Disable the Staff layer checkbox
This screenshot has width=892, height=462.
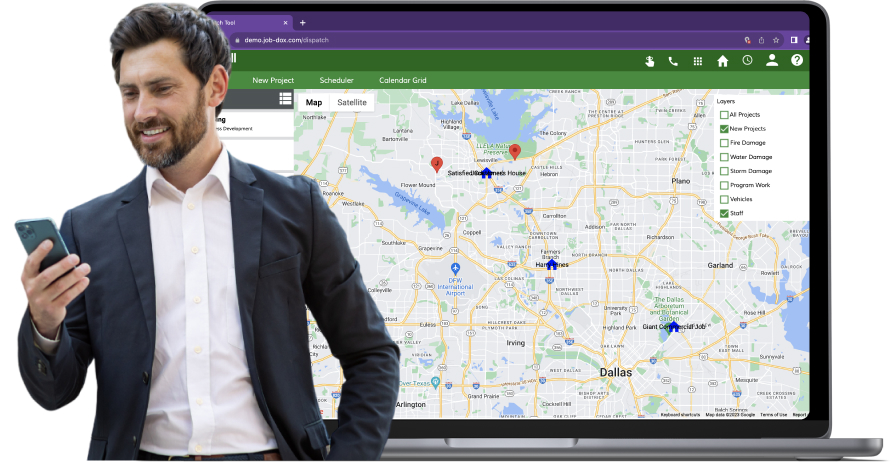tap(724, 213)
